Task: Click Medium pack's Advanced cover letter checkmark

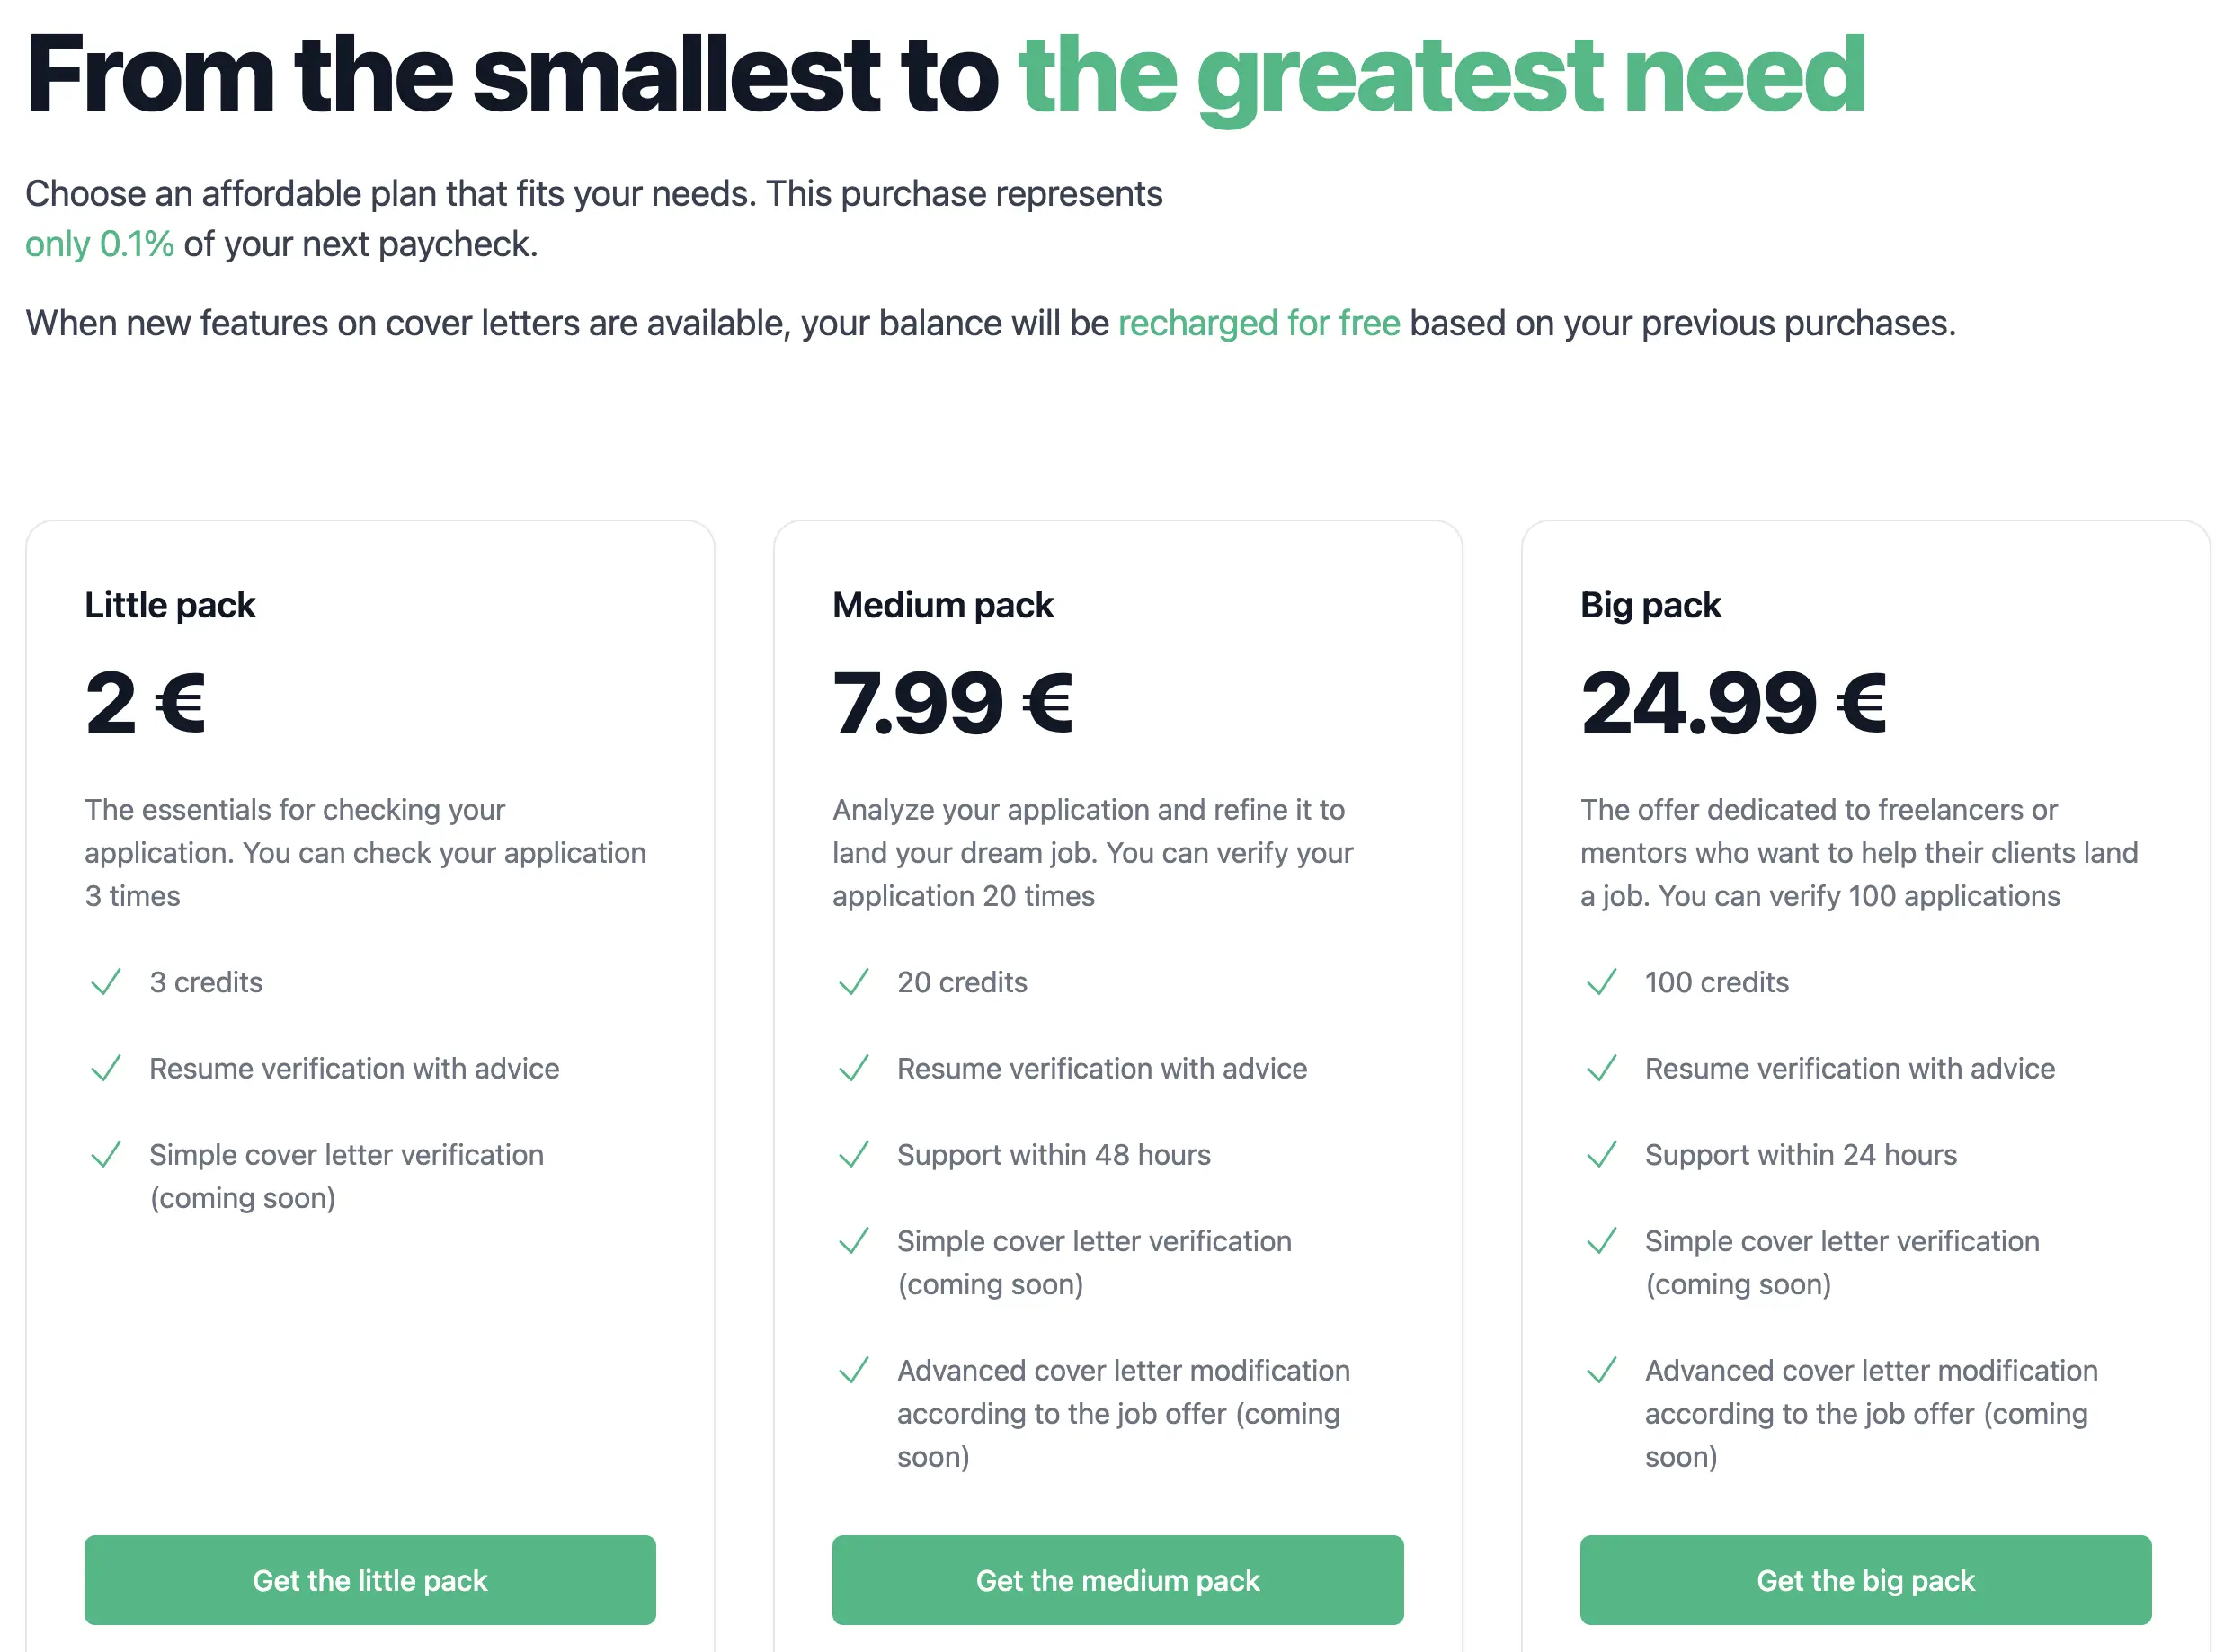Action: point(853,1370)
